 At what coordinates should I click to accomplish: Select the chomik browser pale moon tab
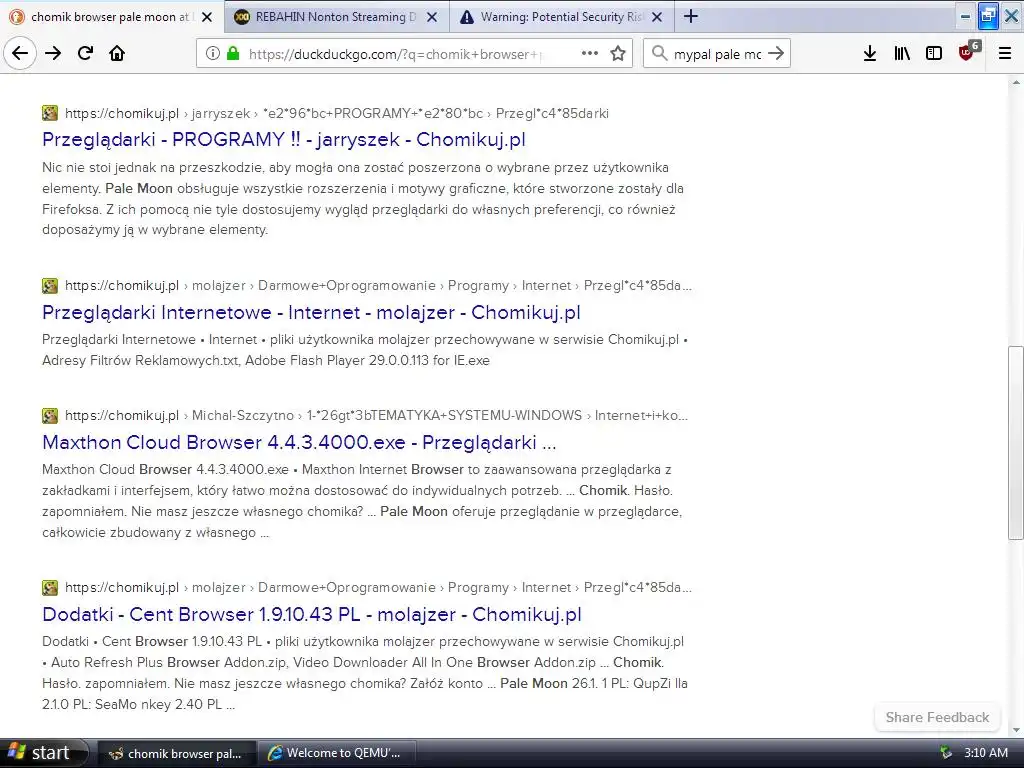[x=112, y=17]
